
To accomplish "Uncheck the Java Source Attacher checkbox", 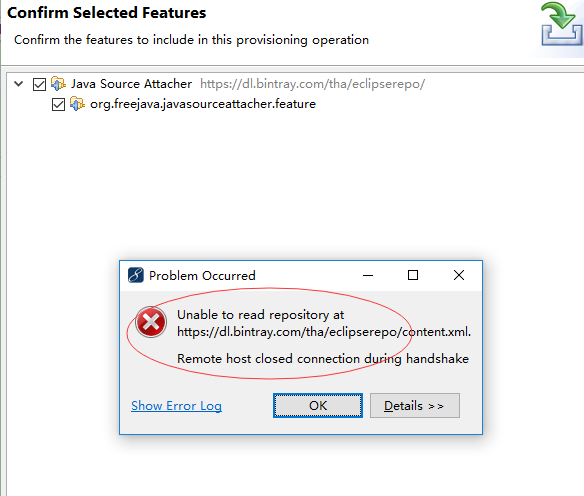I will 39,85.
